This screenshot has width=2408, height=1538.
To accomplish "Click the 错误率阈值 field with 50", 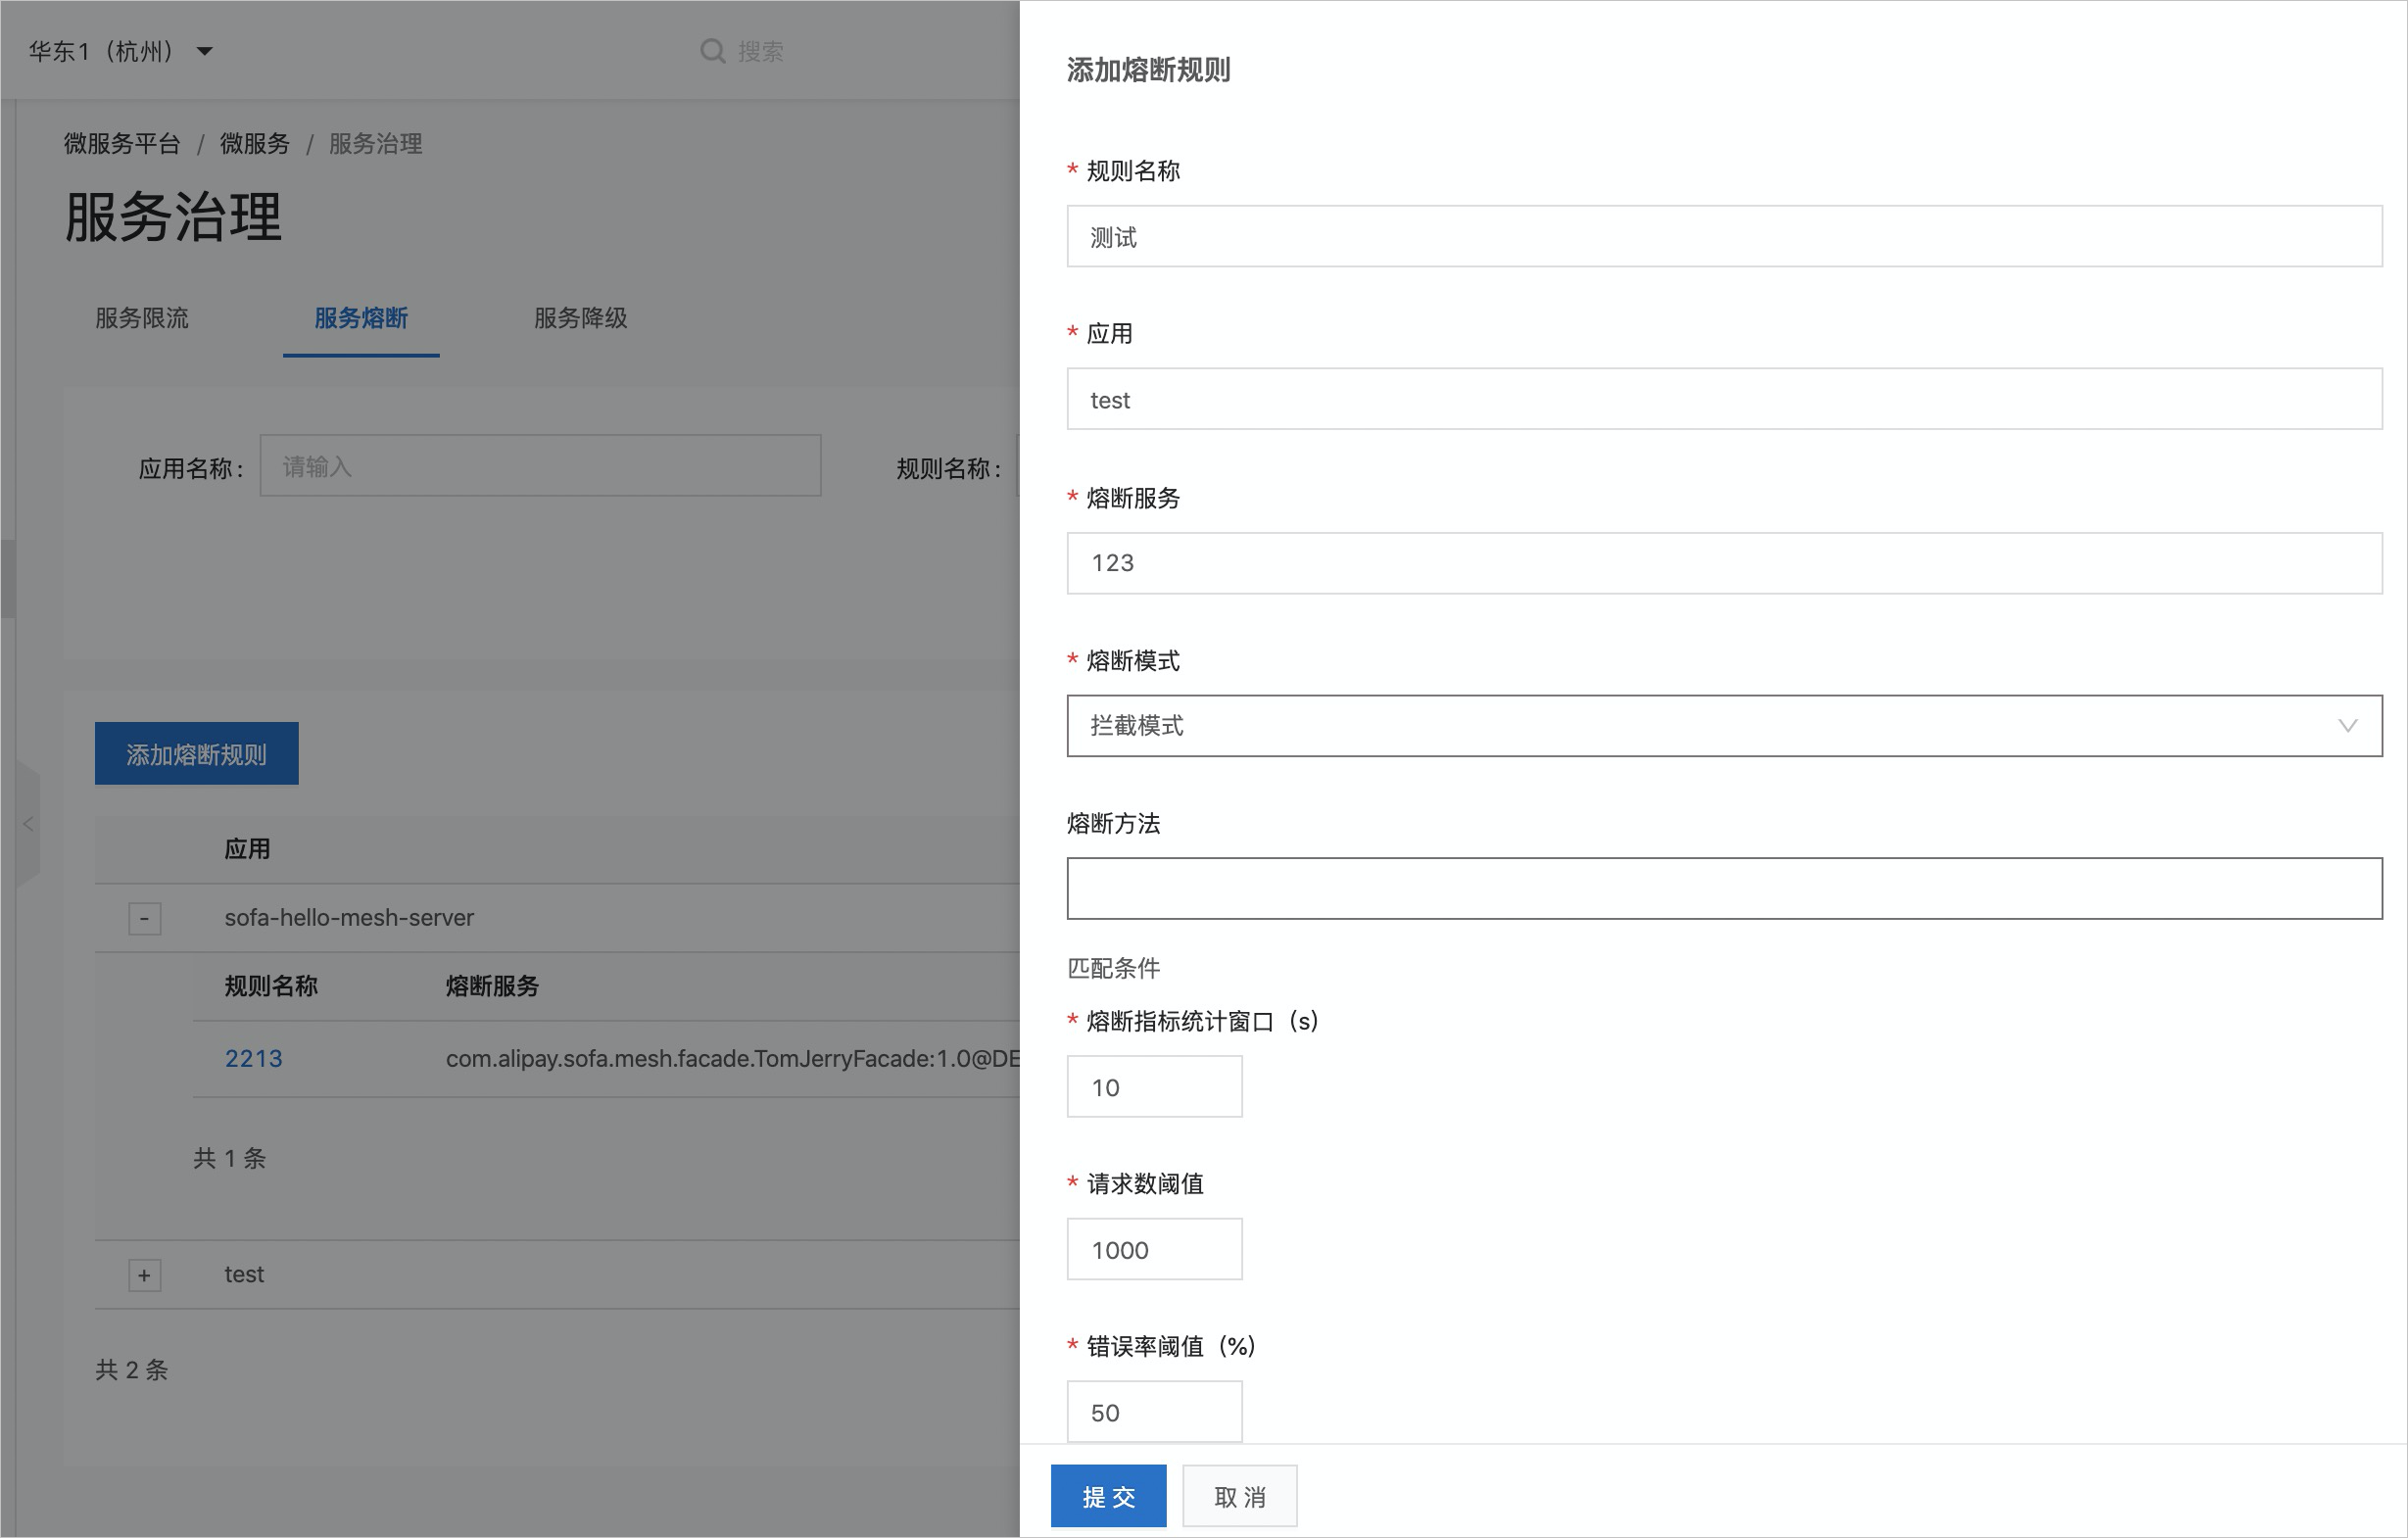I will 1155,1412.
